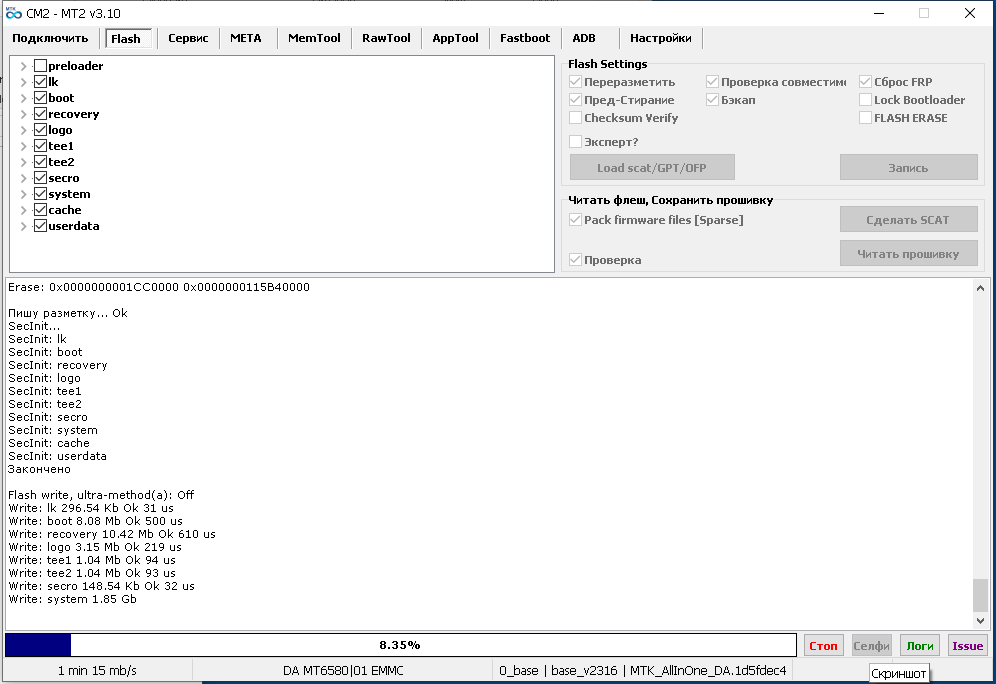Expand the recovery partition node
The image size is (996, 684).
point(24,114)
